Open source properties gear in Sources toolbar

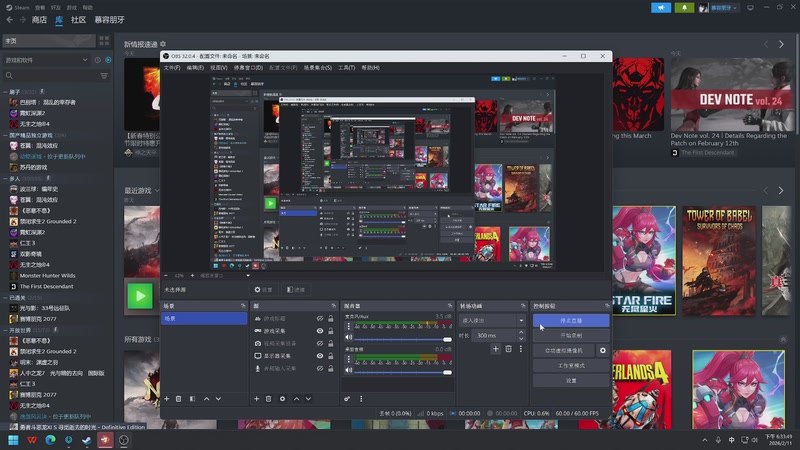click(x=282, y=398)
